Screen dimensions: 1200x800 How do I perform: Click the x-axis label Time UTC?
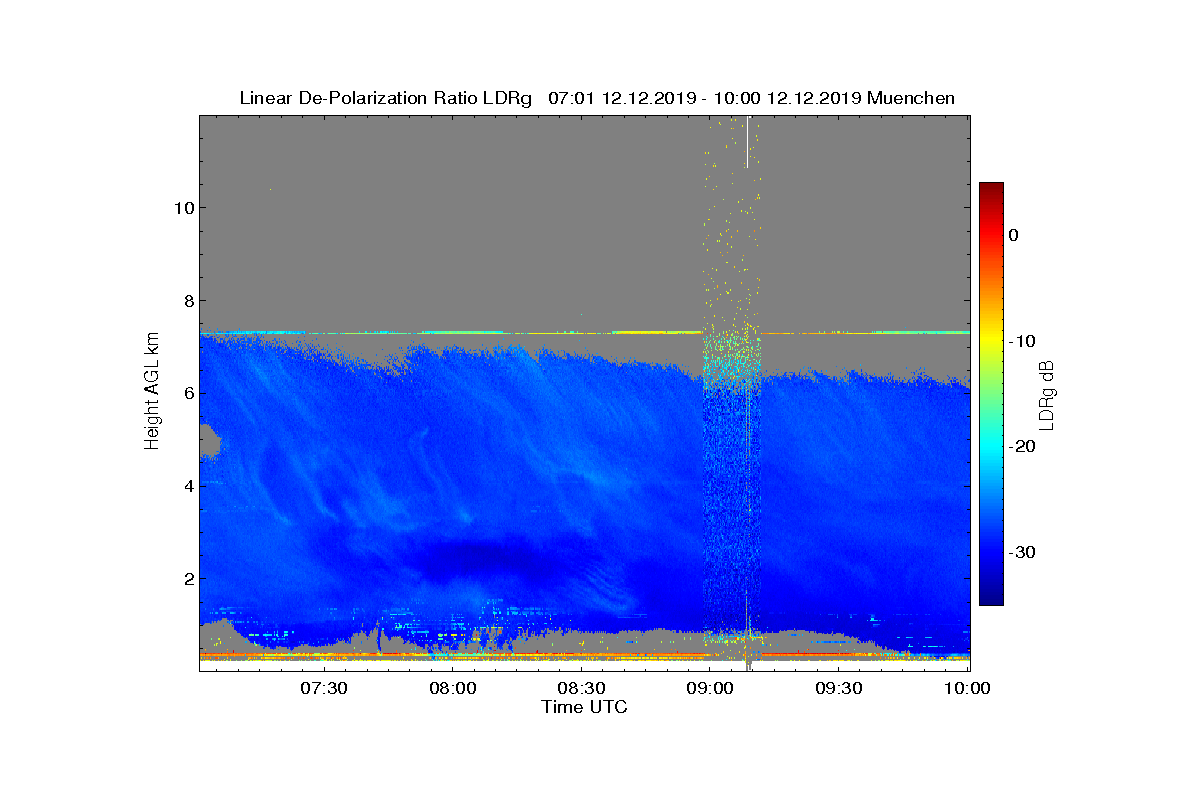[585, 707]
